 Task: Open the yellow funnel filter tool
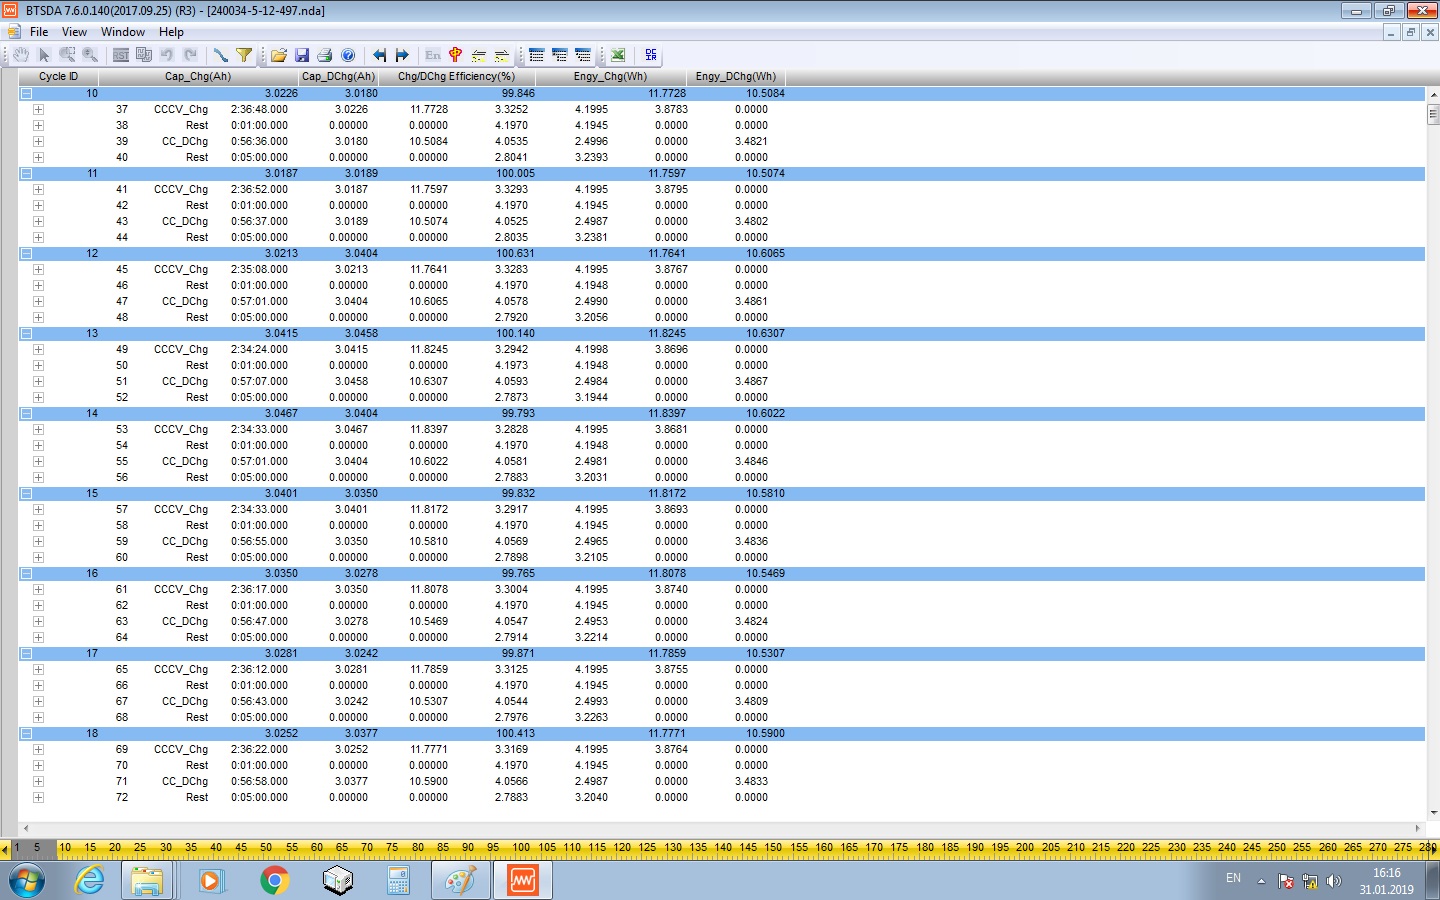click(244, 55)
